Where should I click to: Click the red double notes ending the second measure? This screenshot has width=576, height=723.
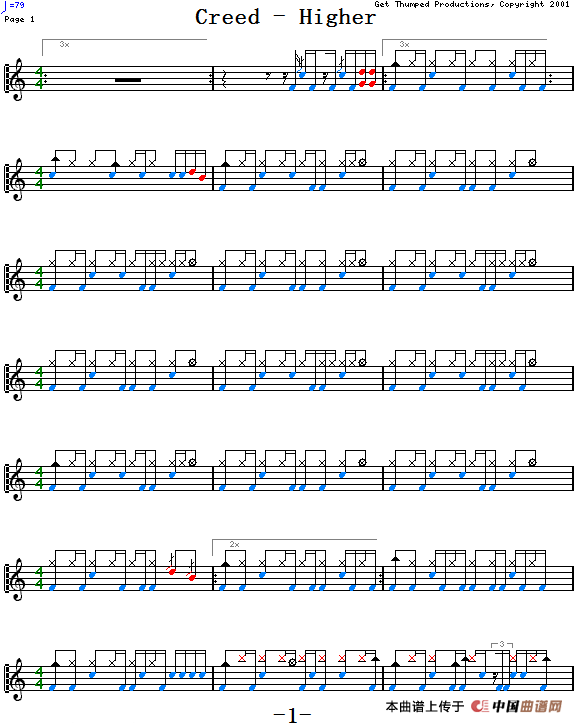click(x=367, y=77)
